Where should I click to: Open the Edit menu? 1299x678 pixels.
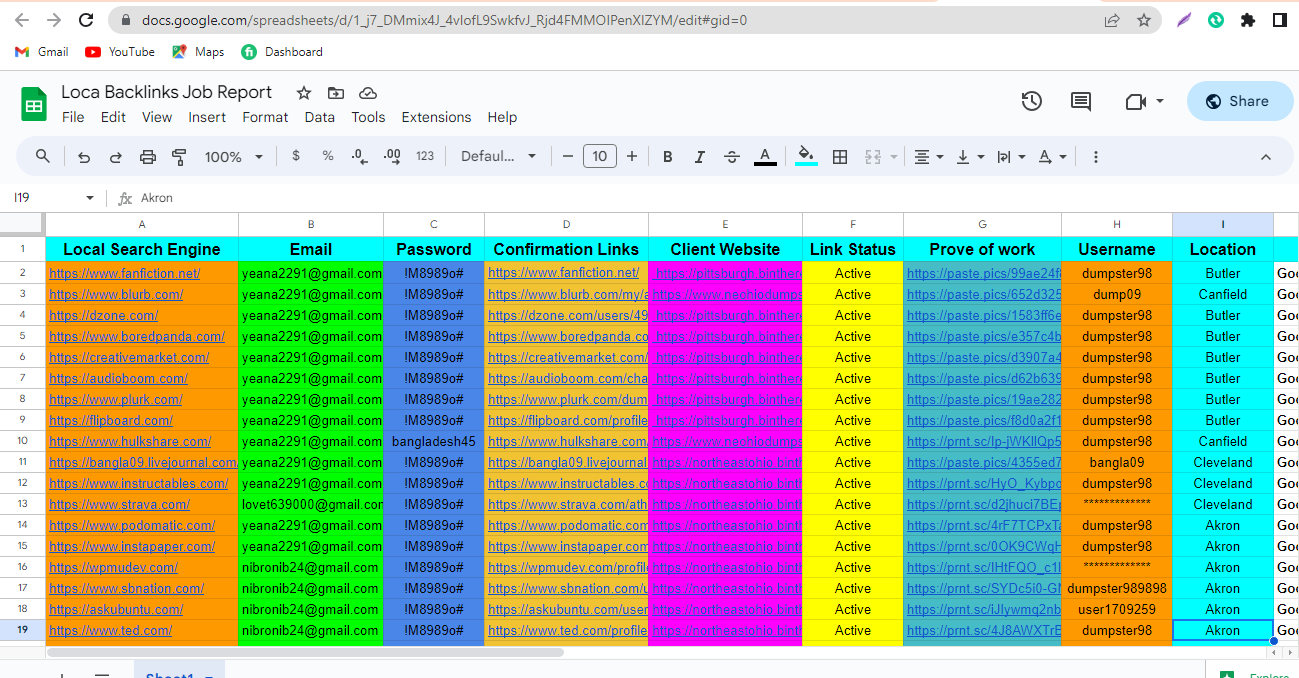pyautogui.click(x=113, y=117)
